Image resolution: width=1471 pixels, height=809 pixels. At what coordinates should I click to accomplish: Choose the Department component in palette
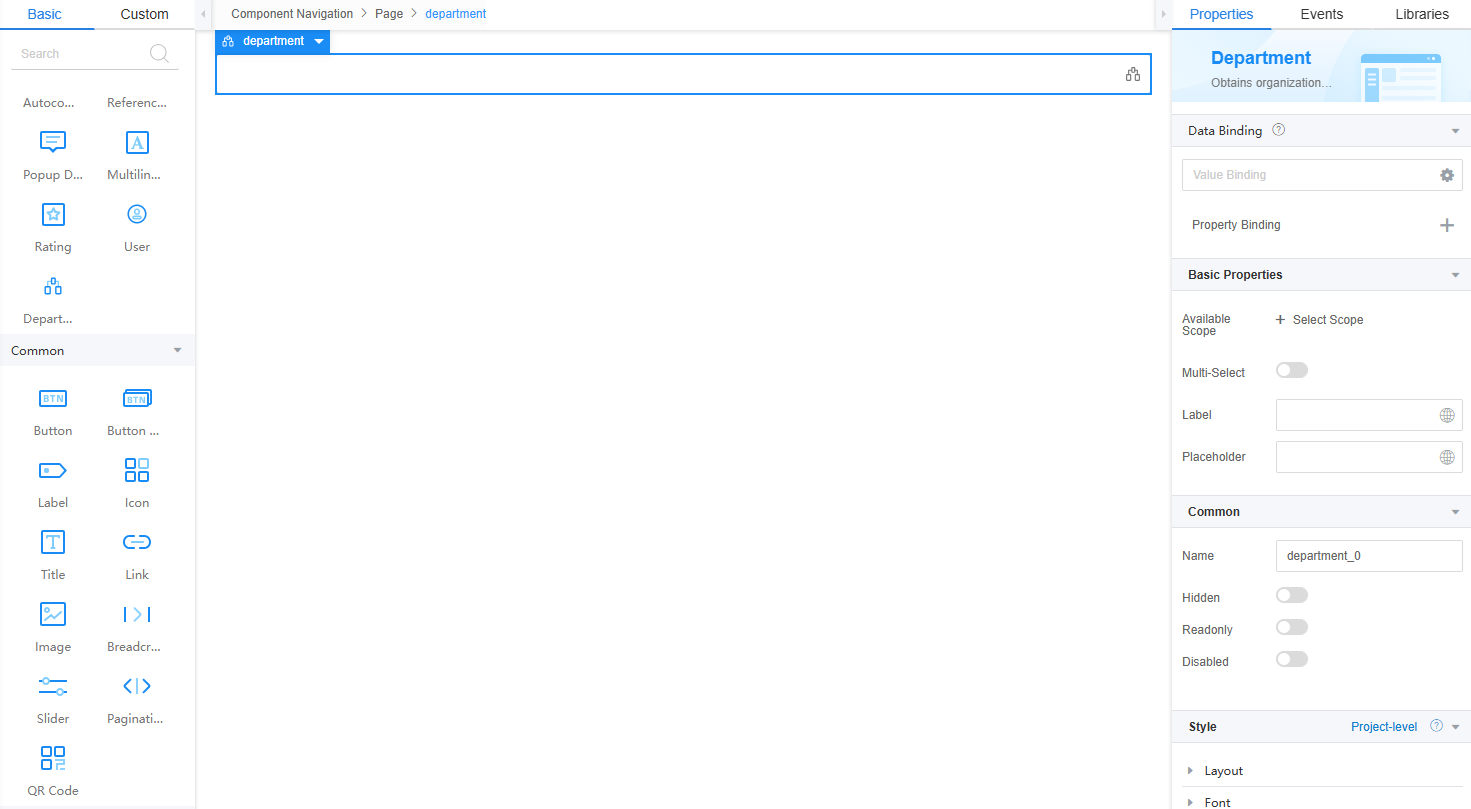click(x=53, y=286)
